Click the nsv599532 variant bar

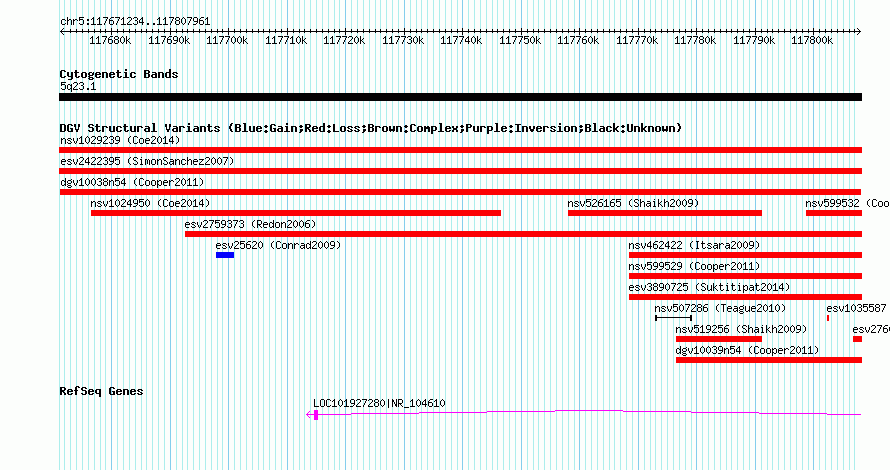coord(834,213)
